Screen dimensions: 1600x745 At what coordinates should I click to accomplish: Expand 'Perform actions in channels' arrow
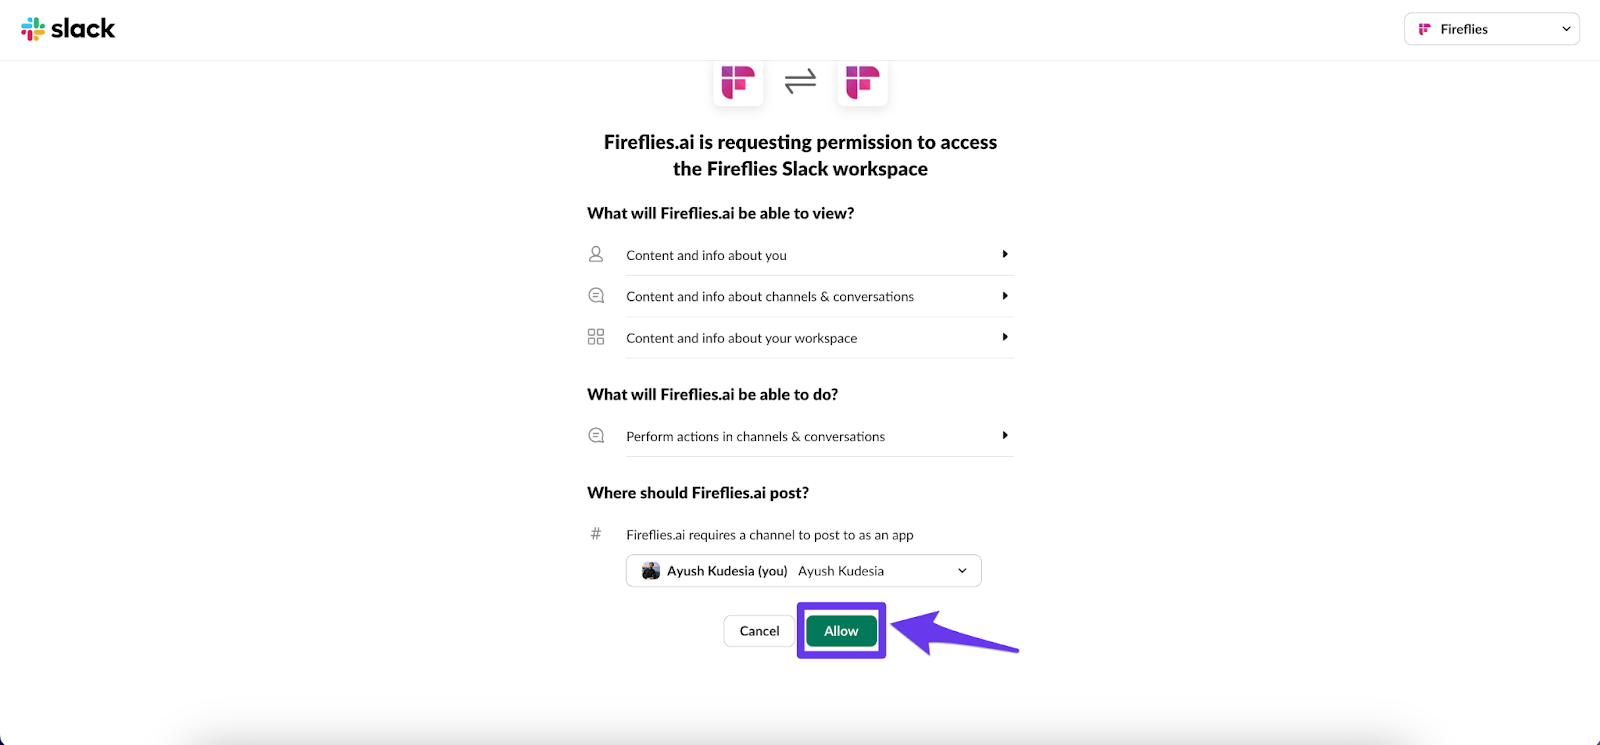click(x=1005, y=435)
